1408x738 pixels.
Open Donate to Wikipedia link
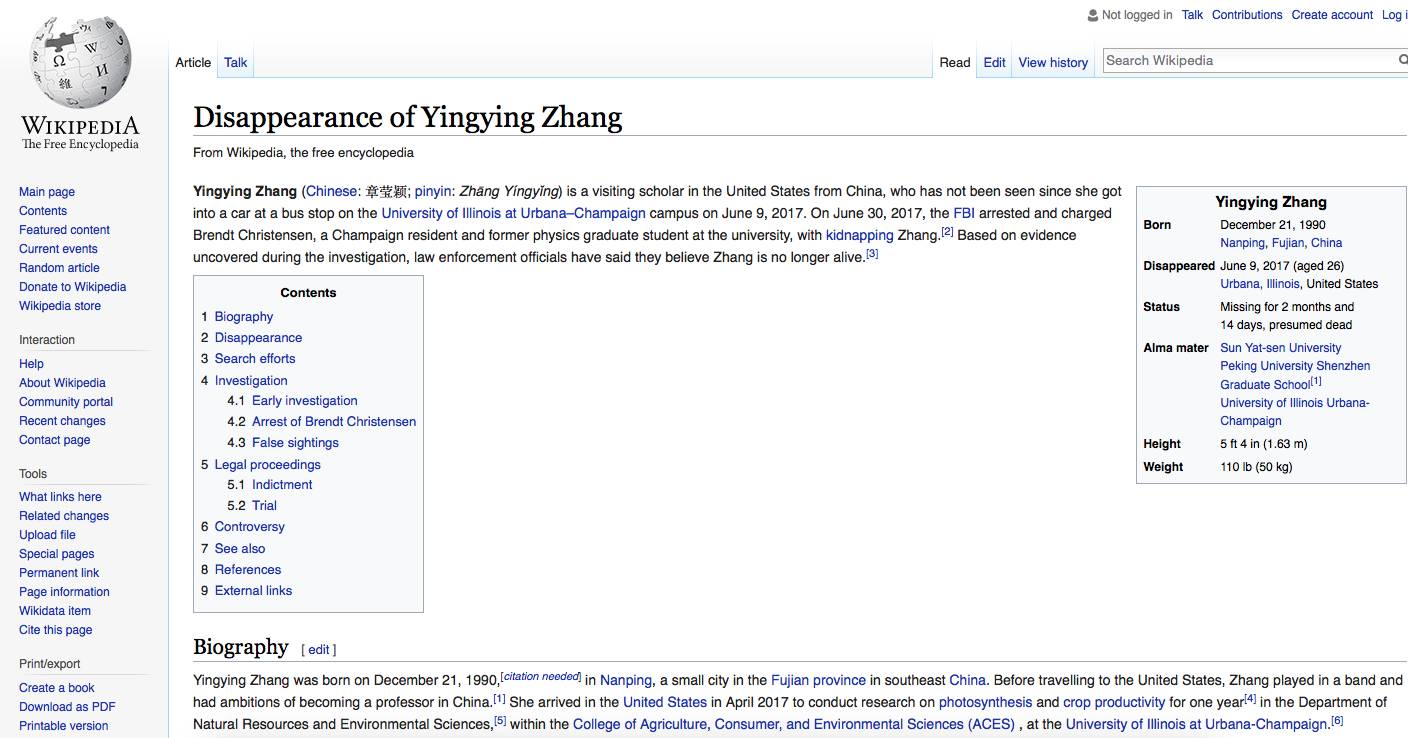click(x=72, y=287)
